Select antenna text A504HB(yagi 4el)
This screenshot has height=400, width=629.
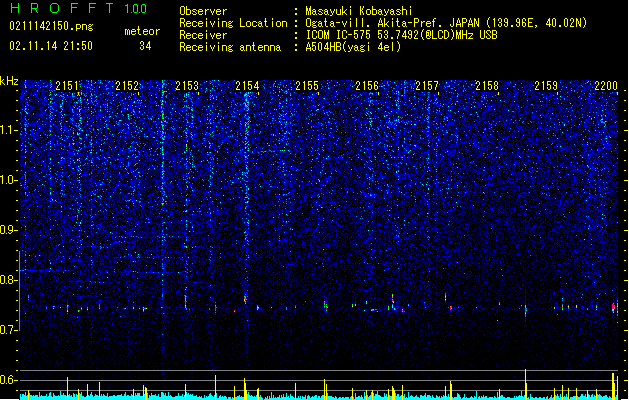[353, 47]
